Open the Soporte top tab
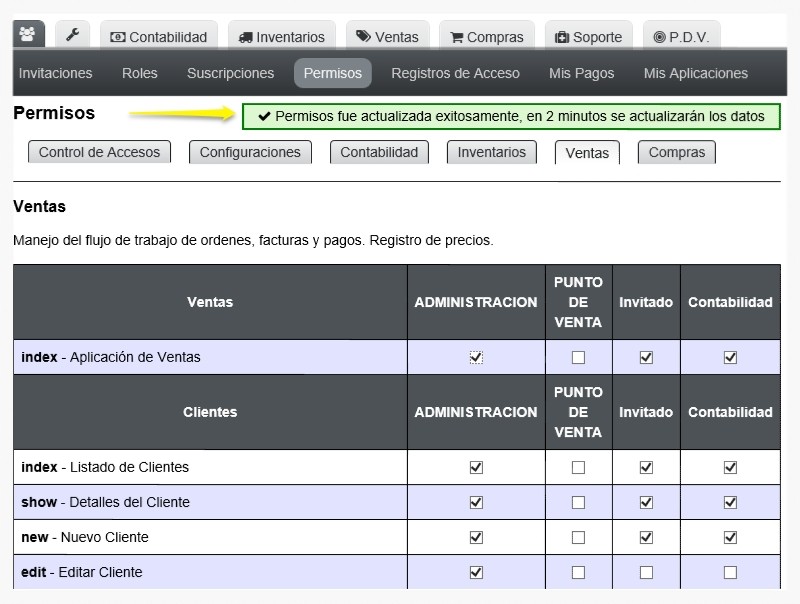The height and width of the screenshot is (604, 800). click(589, 37)
